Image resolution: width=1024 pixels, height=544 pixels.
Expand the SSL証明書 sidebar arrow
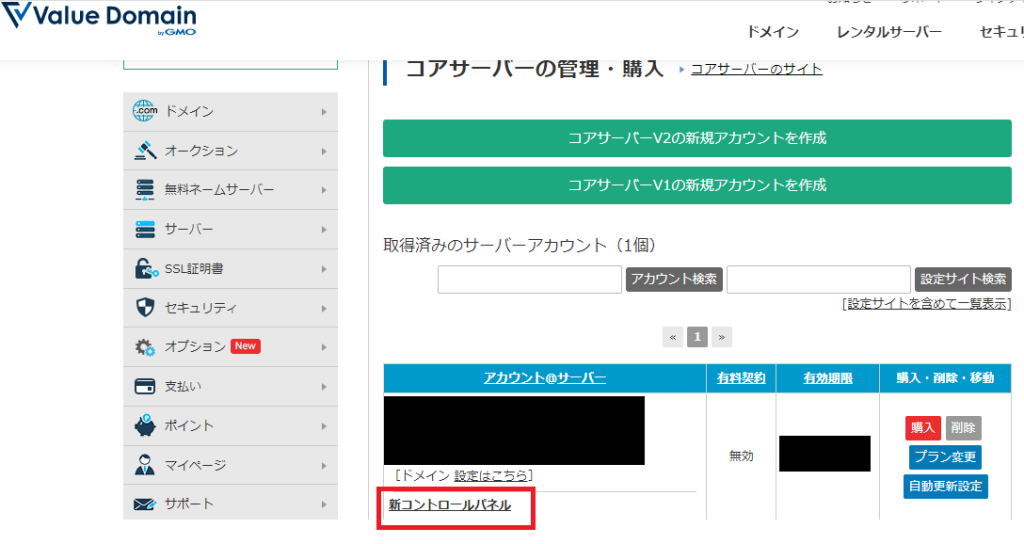point(324,269)
